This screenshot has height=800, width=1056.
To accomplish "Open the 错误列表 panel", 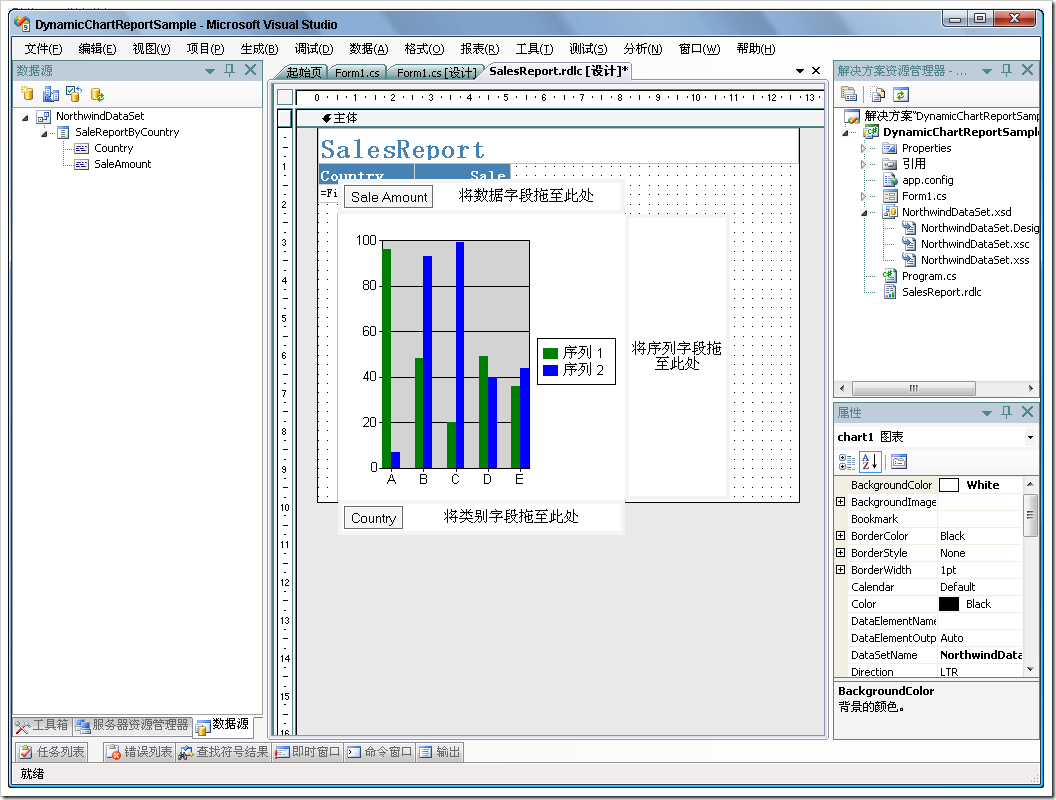I will pos(139,752).
